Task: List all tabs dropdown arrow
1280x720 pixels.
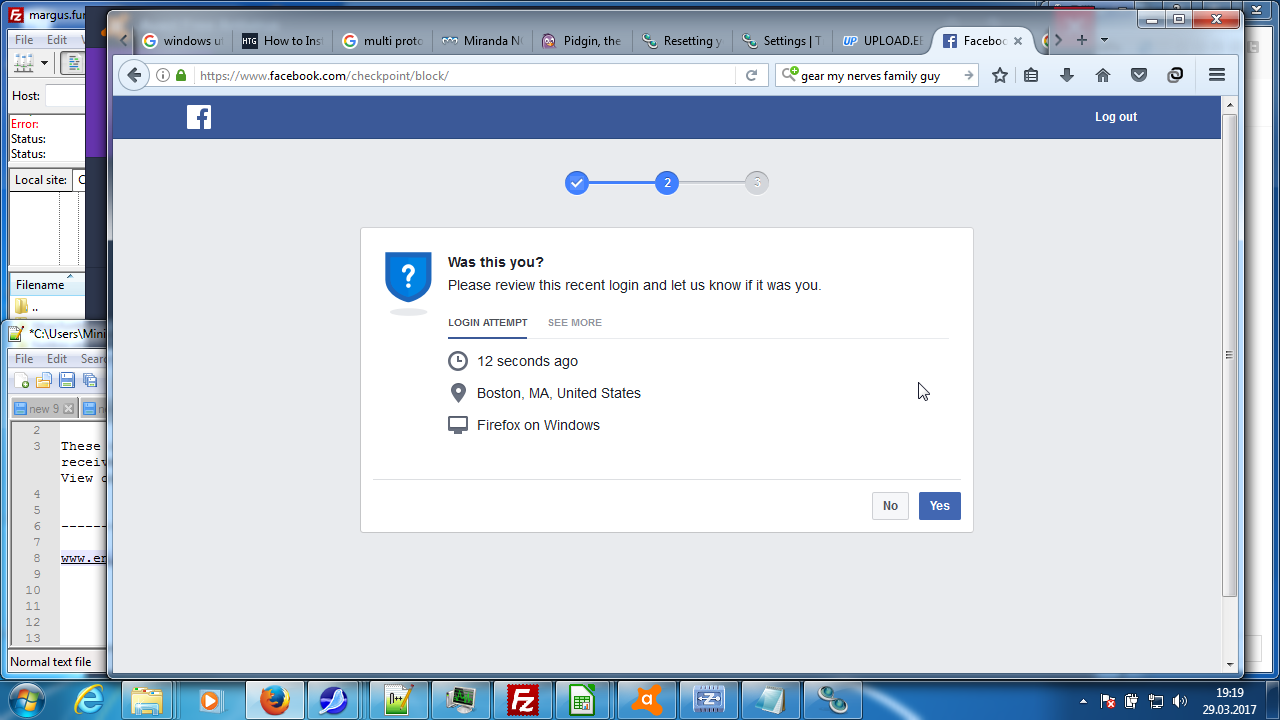Action: pos(1105,40)
